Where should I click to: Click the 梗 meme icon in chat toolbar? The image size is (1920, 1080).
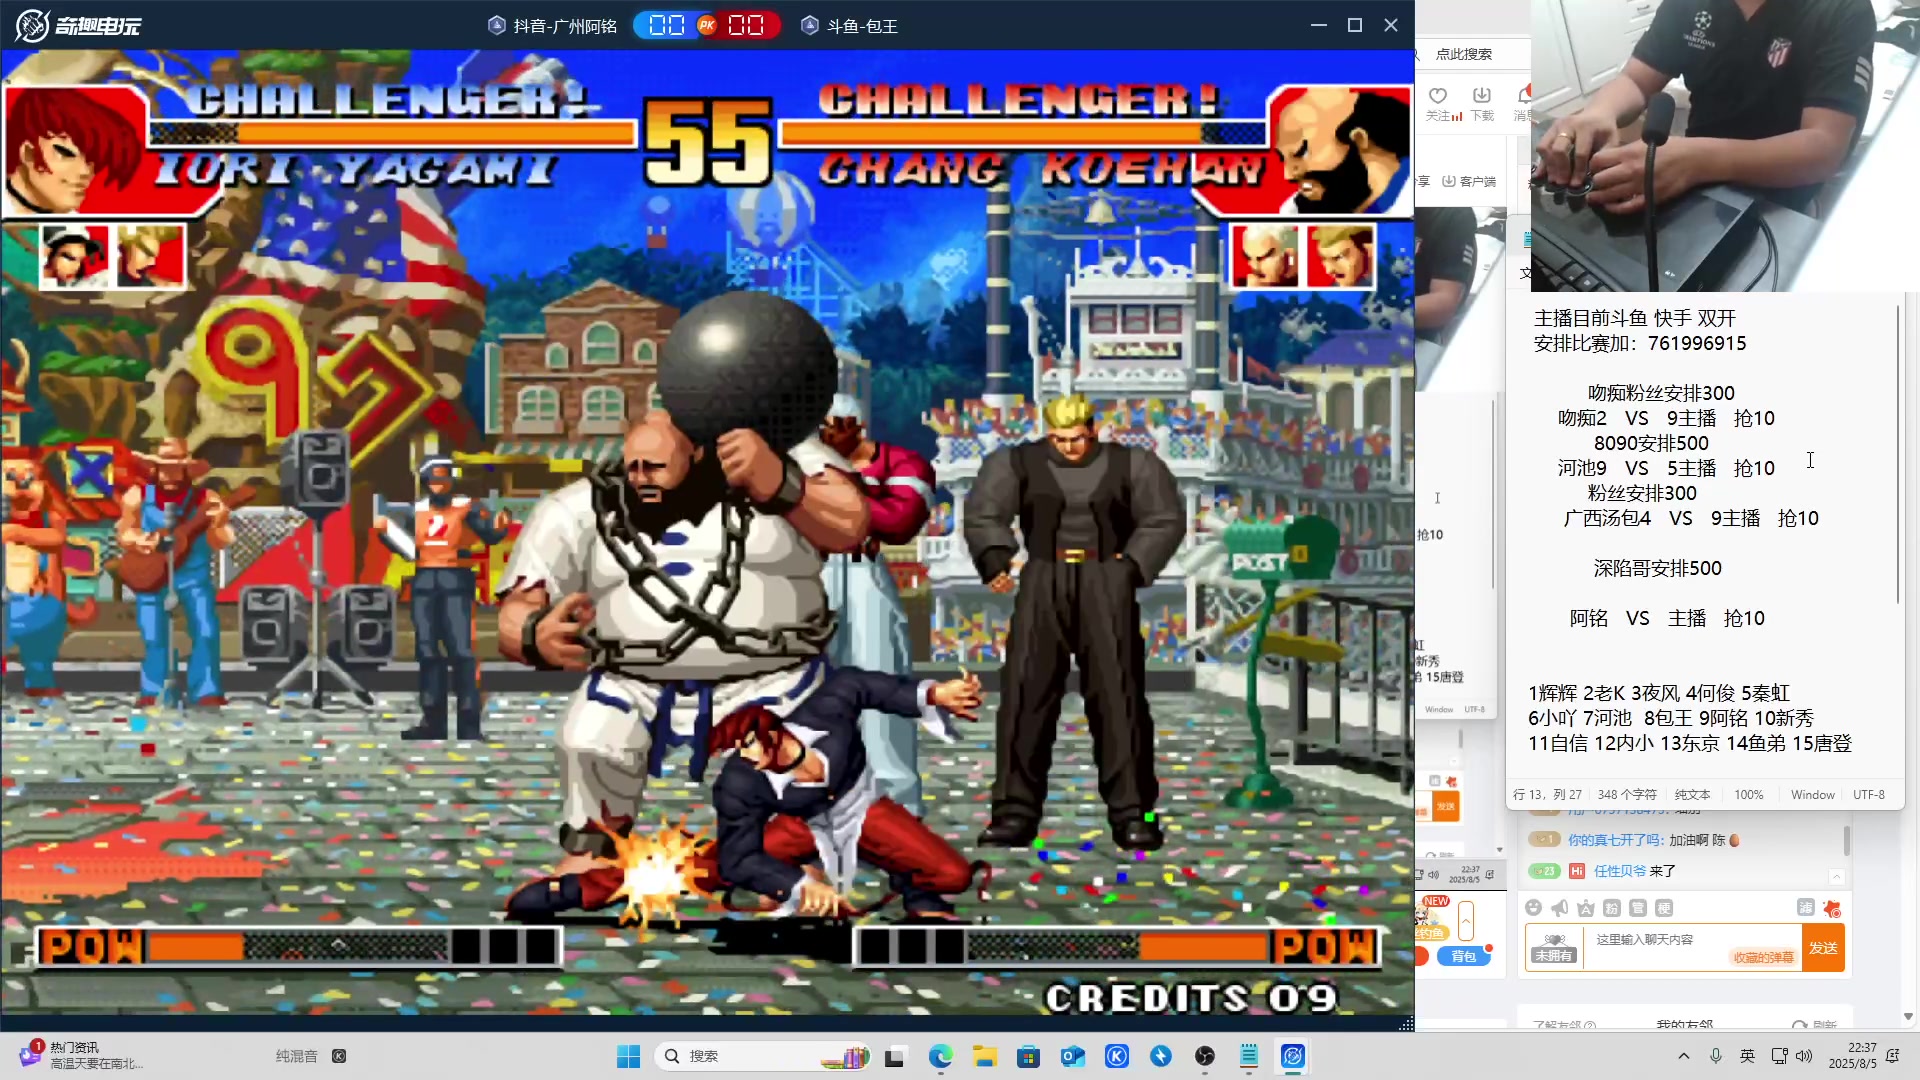click(x=1664, y=908)
